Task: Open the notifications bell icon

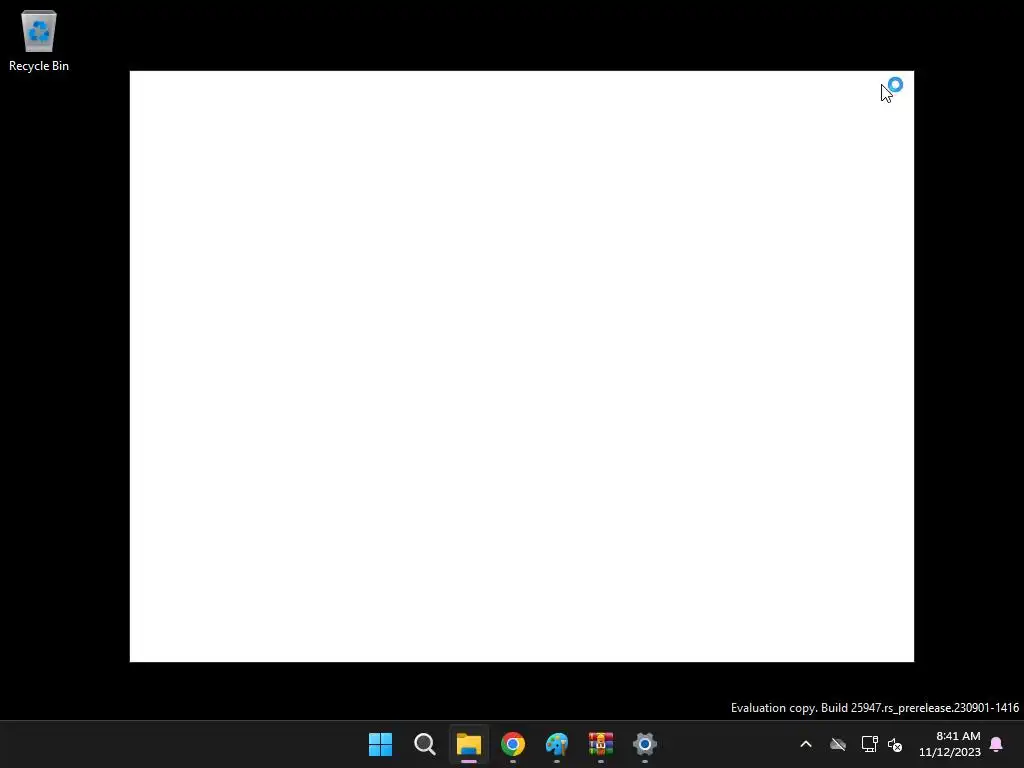Action: [996, 744]
